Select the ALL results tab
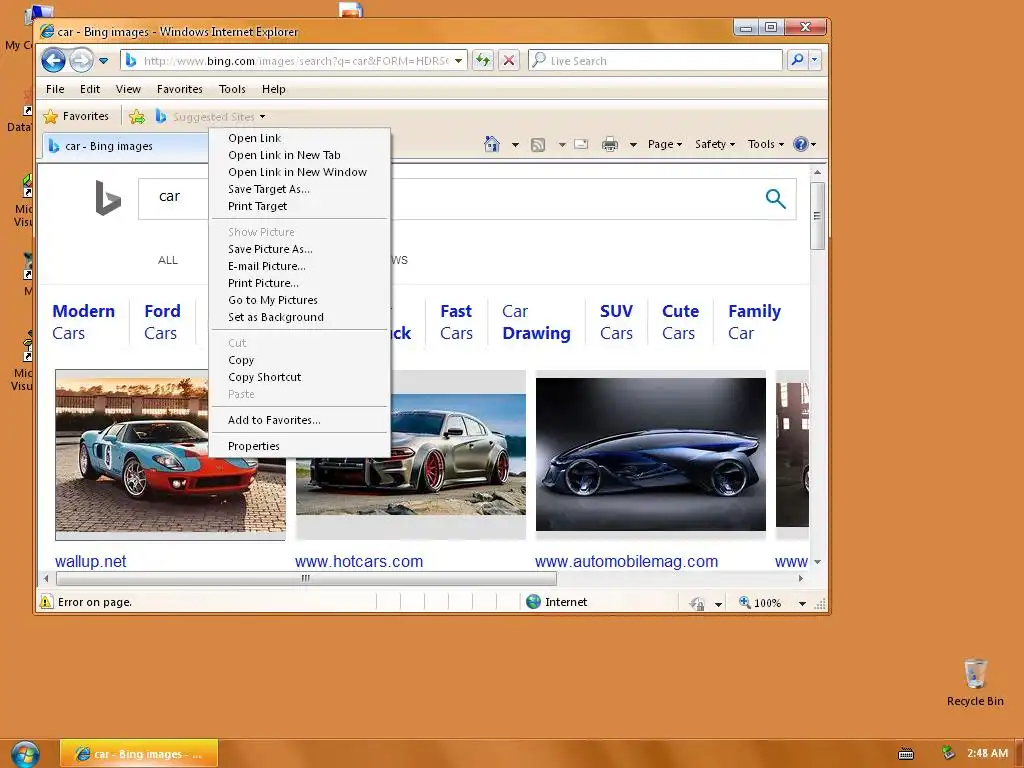Screen dimensions: 1024x768 [168, 260]
